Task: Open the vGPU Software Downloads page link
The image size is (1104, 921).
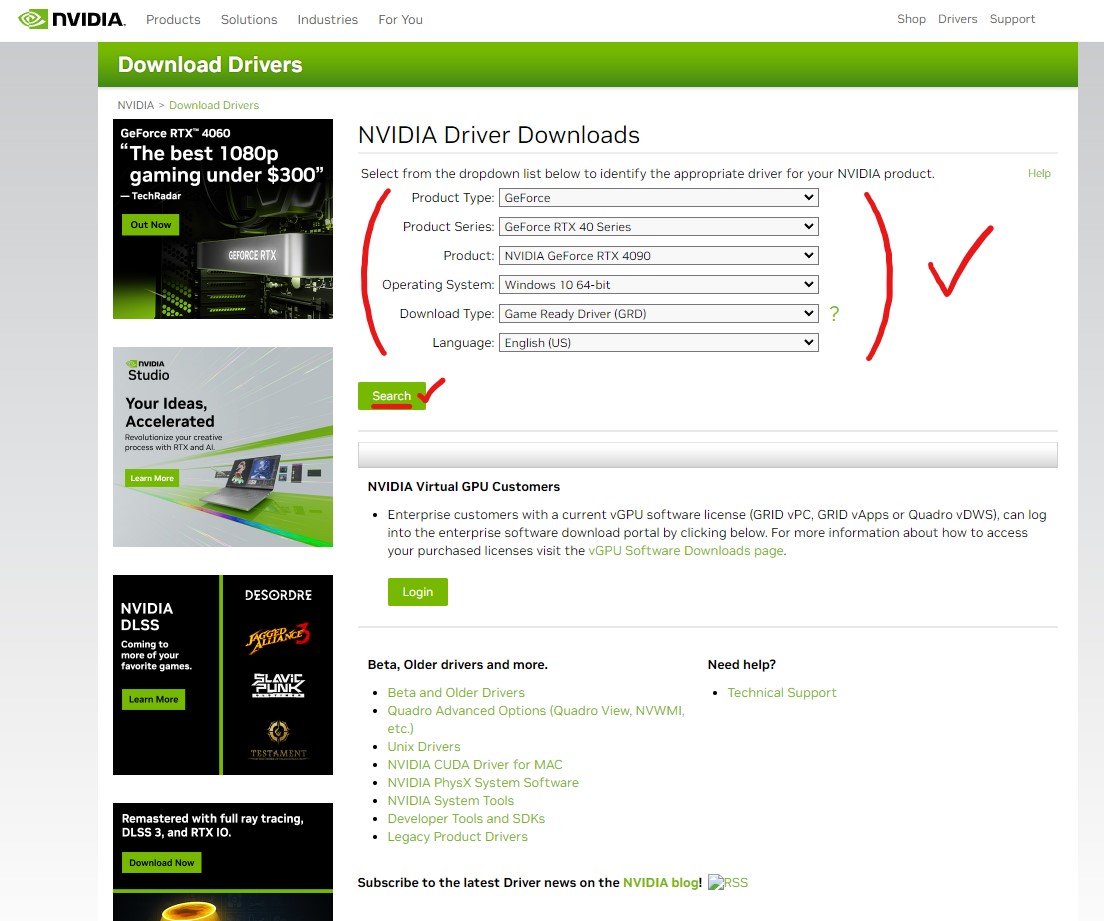Action: pyautogui.click(x=686, y=551)
